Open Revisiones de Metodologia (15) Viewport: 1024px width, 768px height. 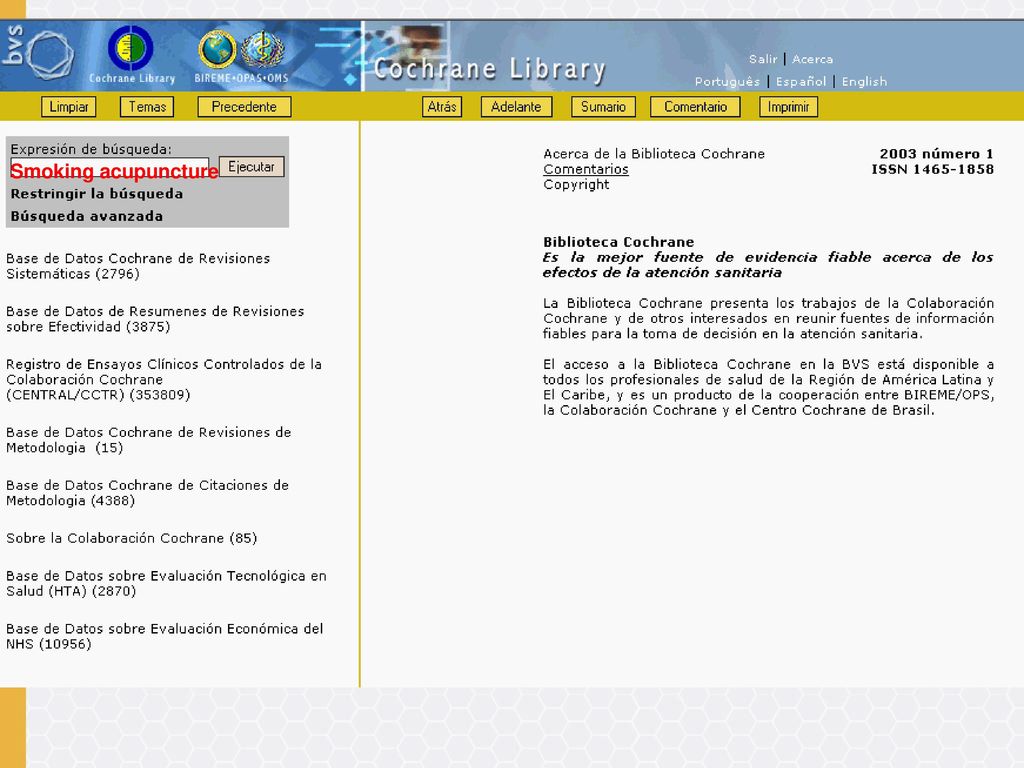tap(148, 440)
